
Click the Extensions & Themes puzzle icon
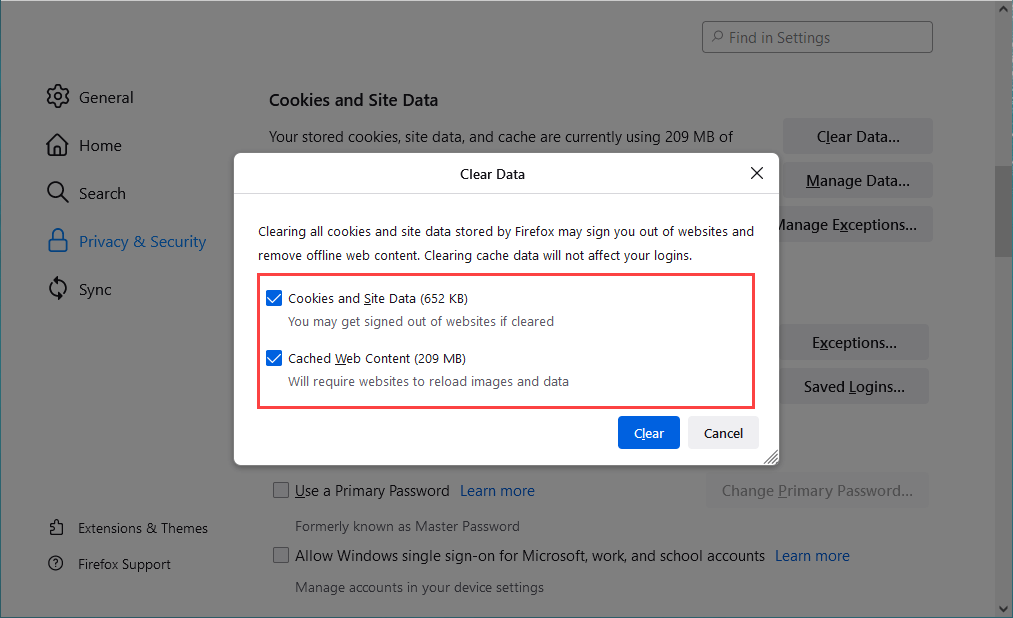[56, 528]
